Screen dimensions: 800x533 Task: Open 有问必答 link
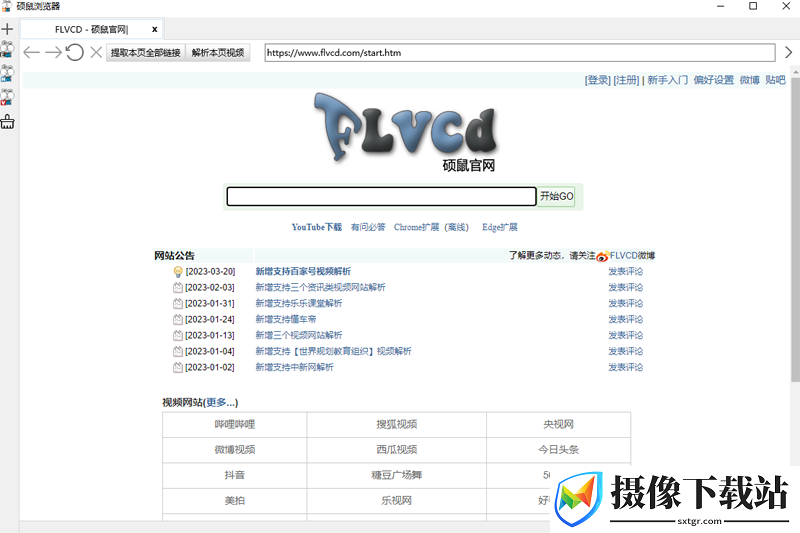click(368, 227)
